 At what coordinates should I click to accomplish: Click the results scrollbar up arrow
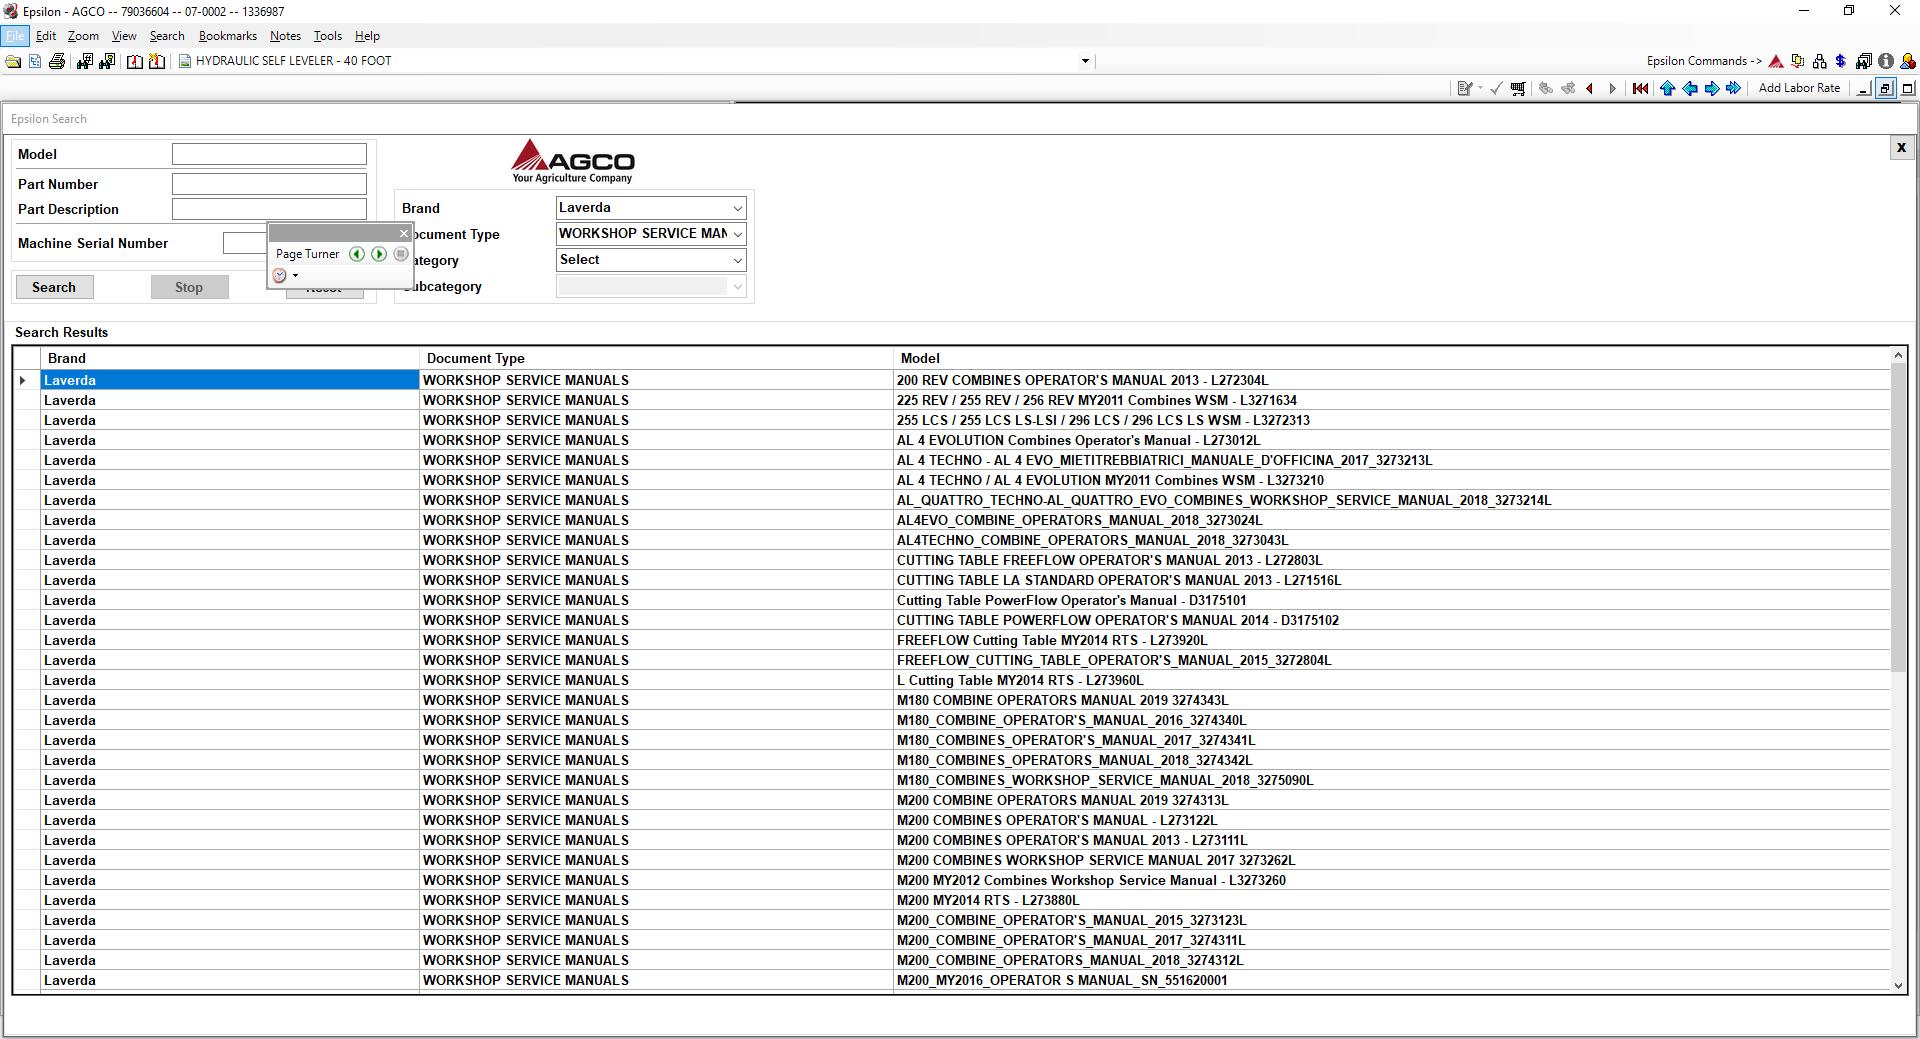[1898, 356]
